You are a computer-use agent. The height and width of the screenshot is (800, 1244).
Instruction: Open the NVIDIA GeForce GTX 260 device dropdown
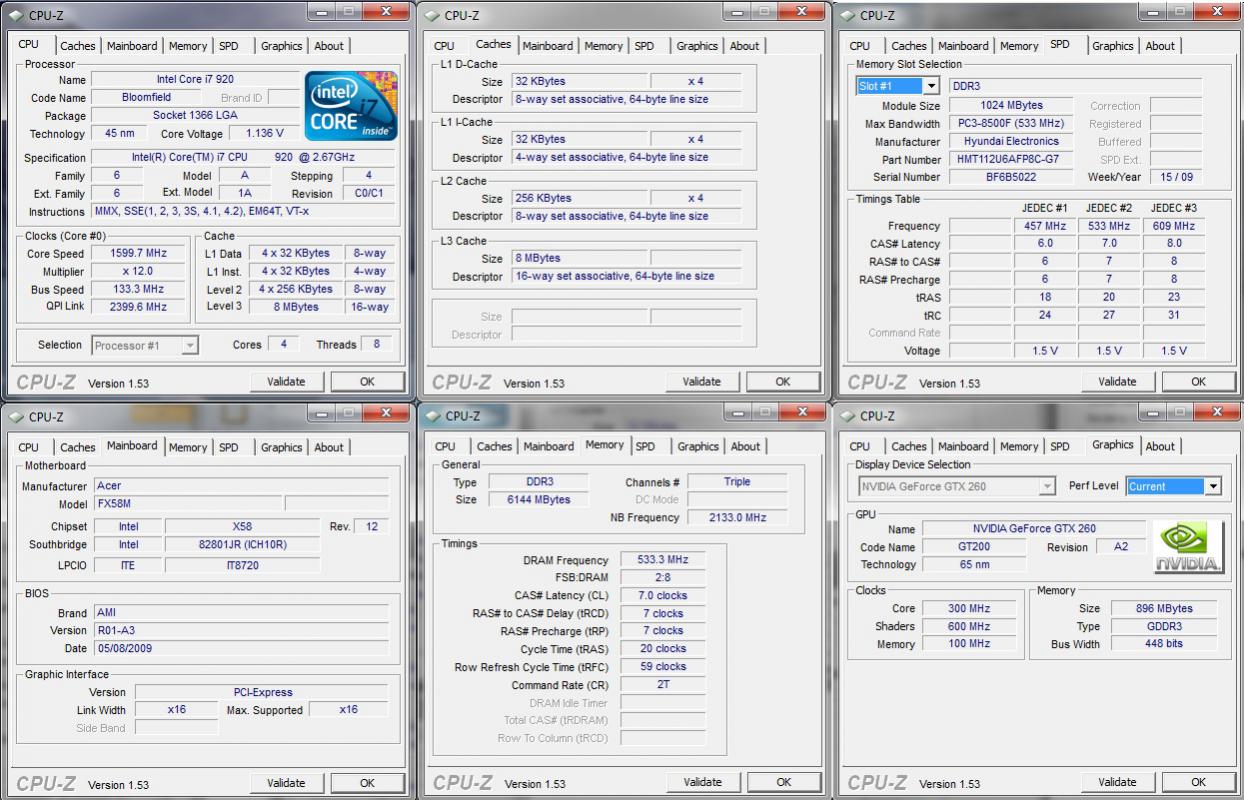[1047, 486]
